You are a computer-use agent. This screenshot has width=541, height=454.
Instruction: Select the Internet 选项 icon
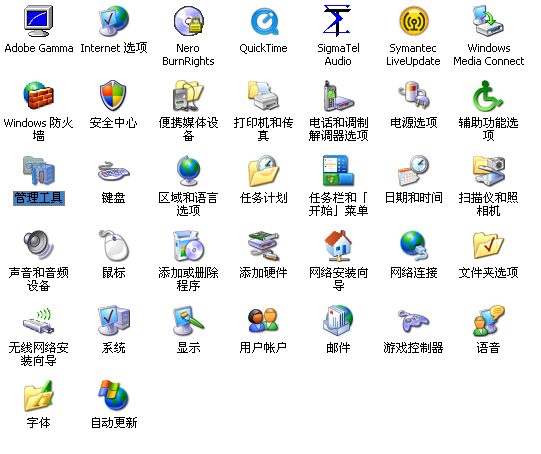point(114,21)
